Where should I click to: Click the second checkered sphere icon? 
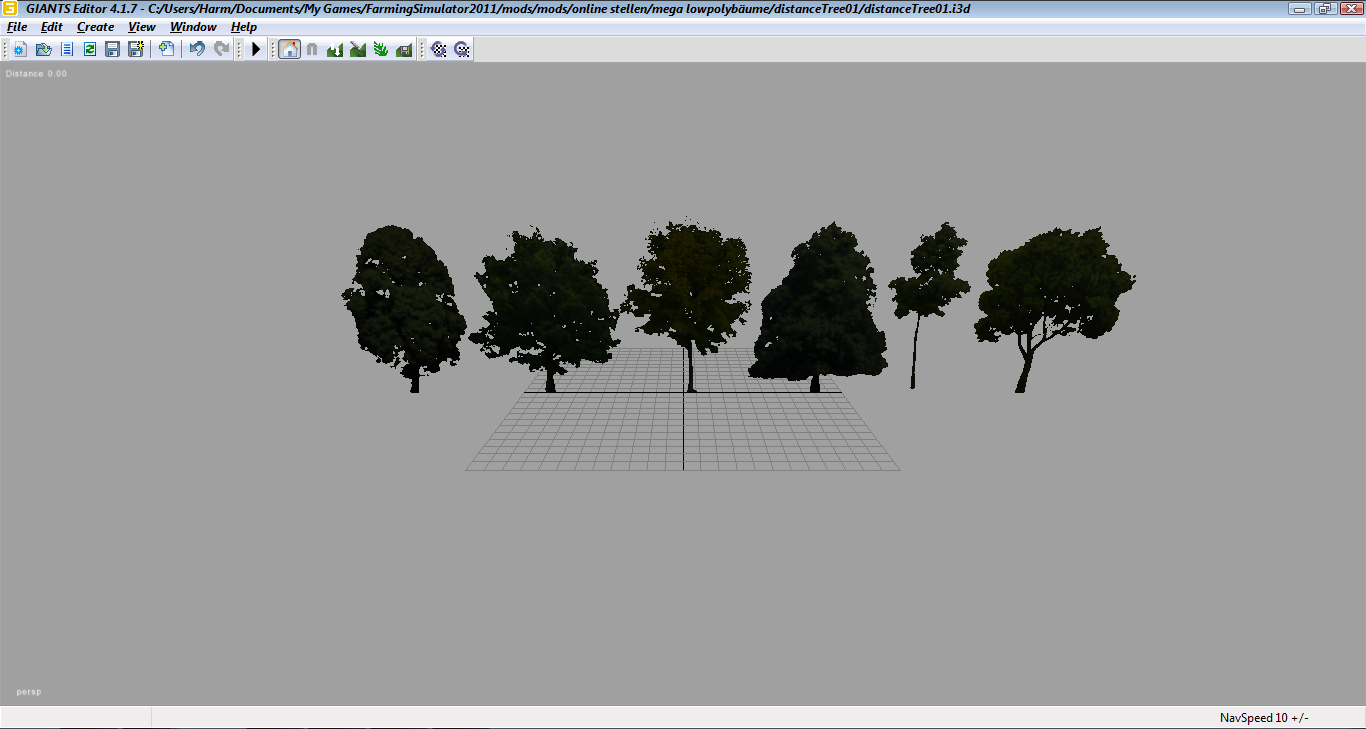pyautogui.click(x=462, y=49)
